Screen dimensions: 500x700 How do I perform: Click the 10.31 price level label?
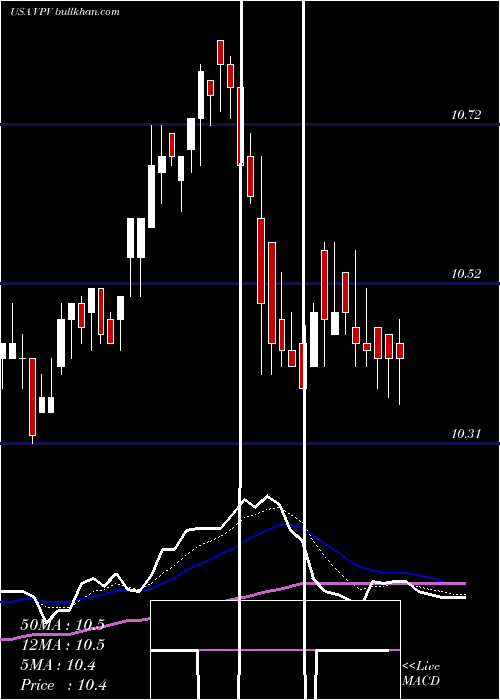click(466, 433)
